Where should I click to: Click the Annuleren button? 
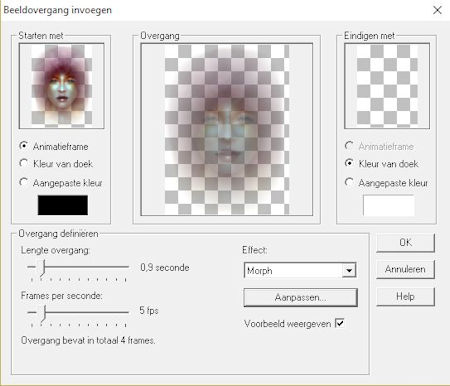pos(405,269)
